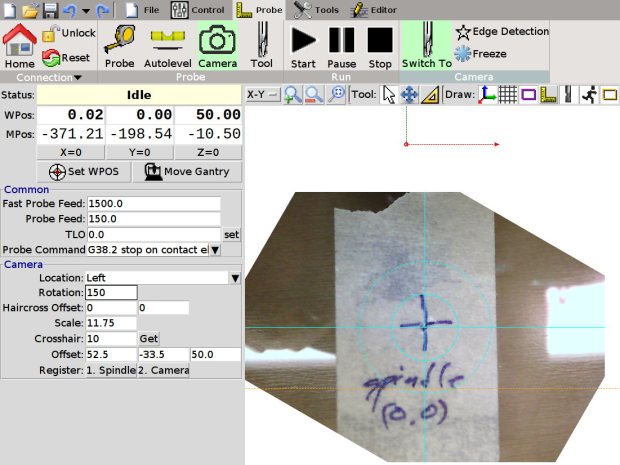Edit the camera Scale field
Viewport: 620px width, 465px height.
(111, 323)
